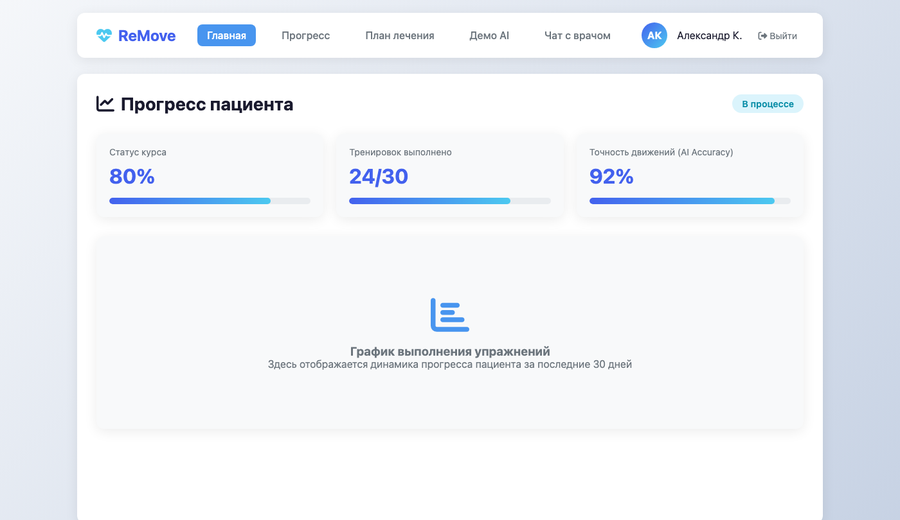
Task: Click the 24/30 workouts value
Action: [379, 176]
